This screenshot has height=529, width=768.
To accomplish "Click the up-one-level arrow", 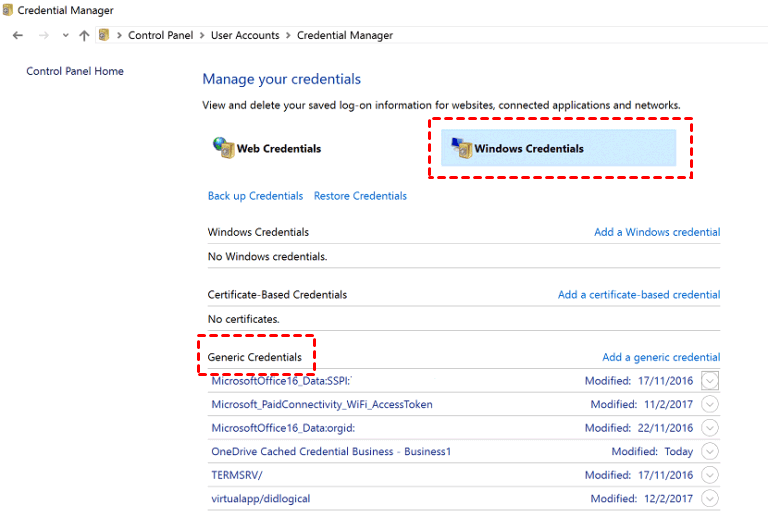I will tap(84, 35).
